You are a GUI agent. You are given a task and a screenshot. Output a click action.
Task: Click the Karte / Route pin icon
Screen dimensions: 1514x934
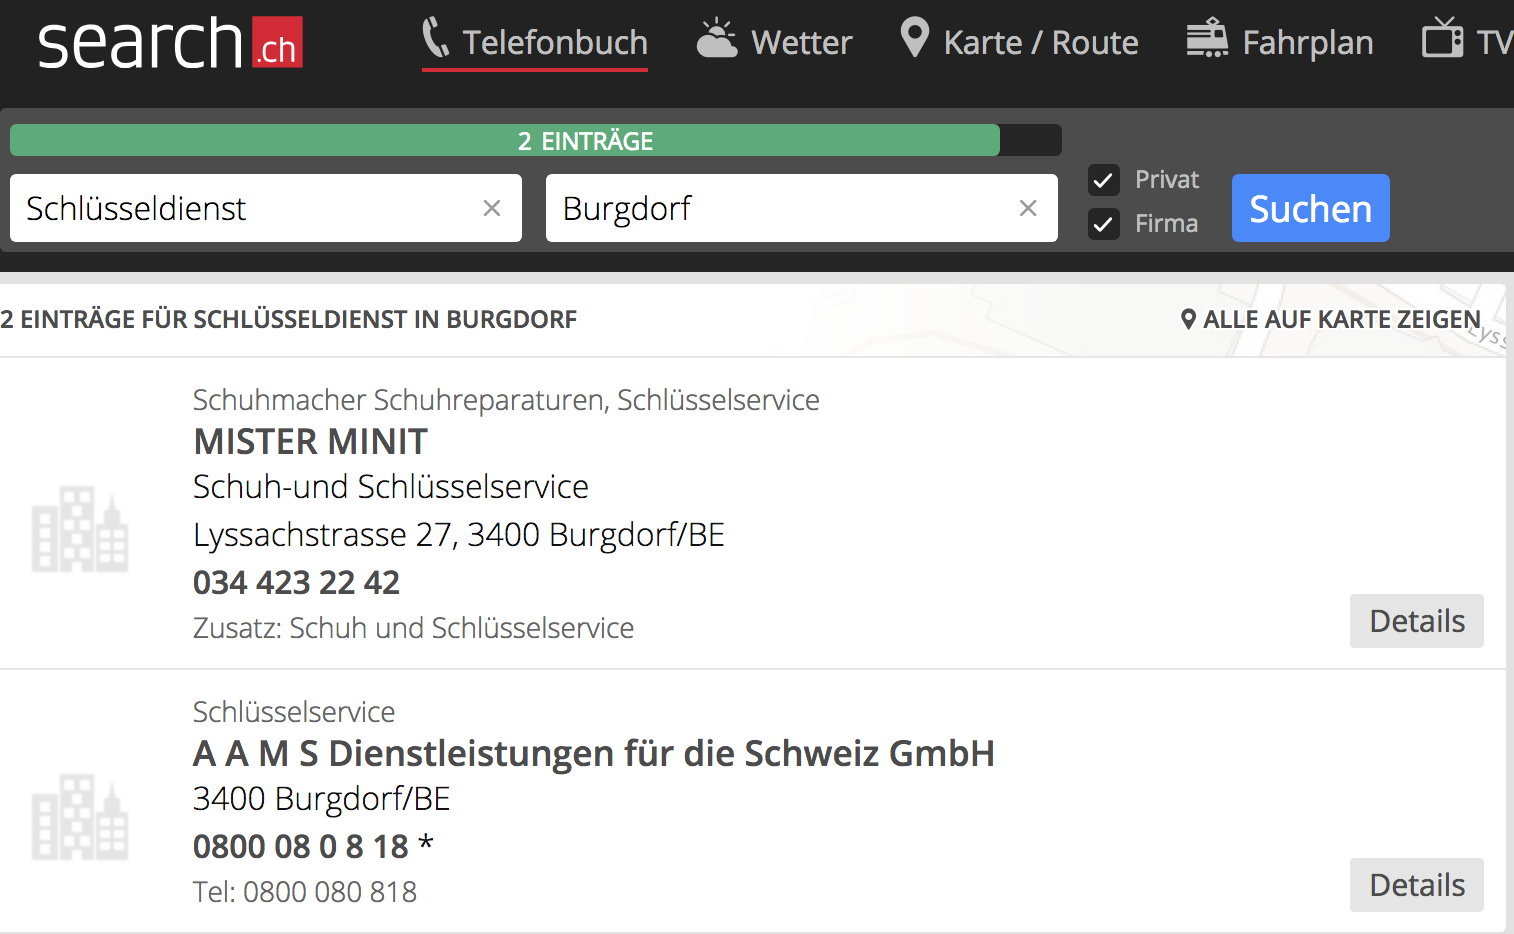(x=914, y=38)
